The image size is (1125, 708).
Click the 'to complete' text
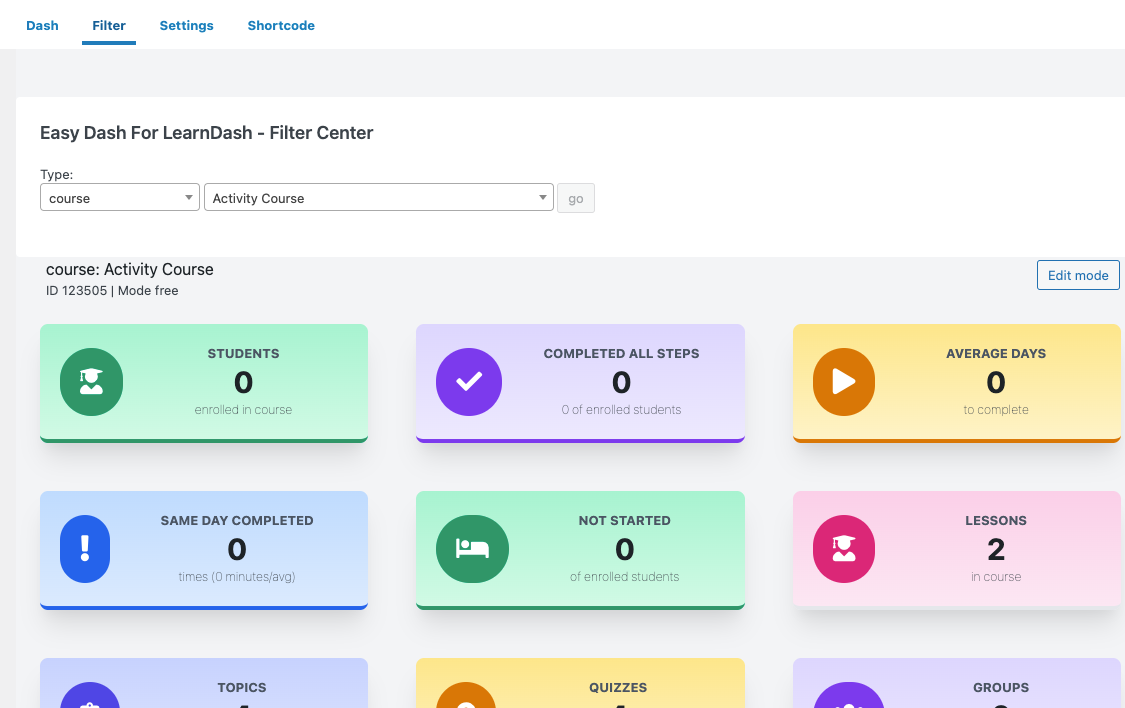[996, 410]
